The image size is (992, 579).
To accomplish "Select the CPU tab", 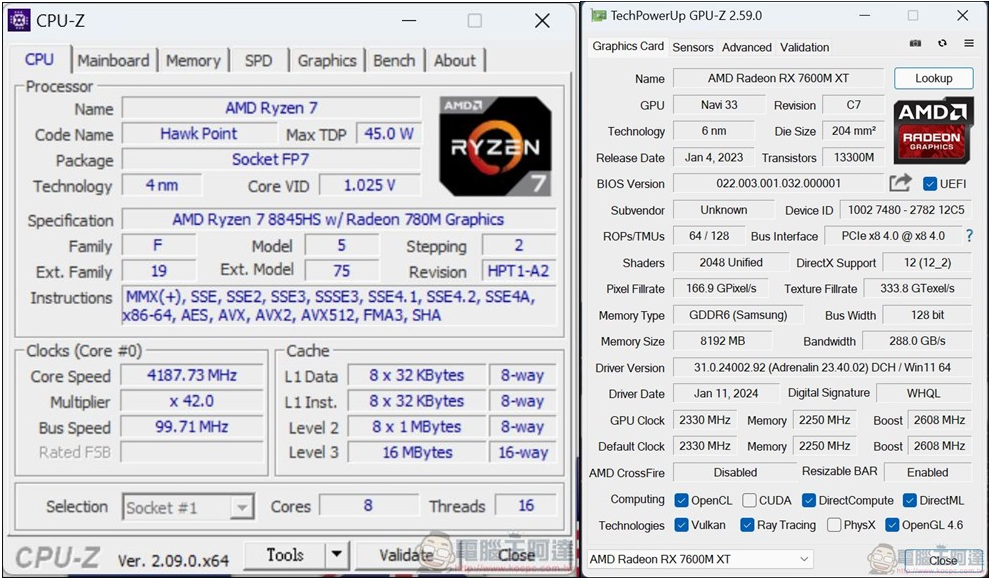I will [x=39, y=59].
